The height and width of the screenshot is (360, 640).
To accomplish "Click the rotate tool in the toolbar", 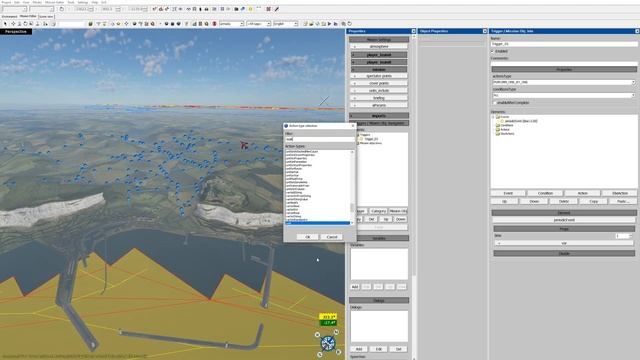I will 25,24.
